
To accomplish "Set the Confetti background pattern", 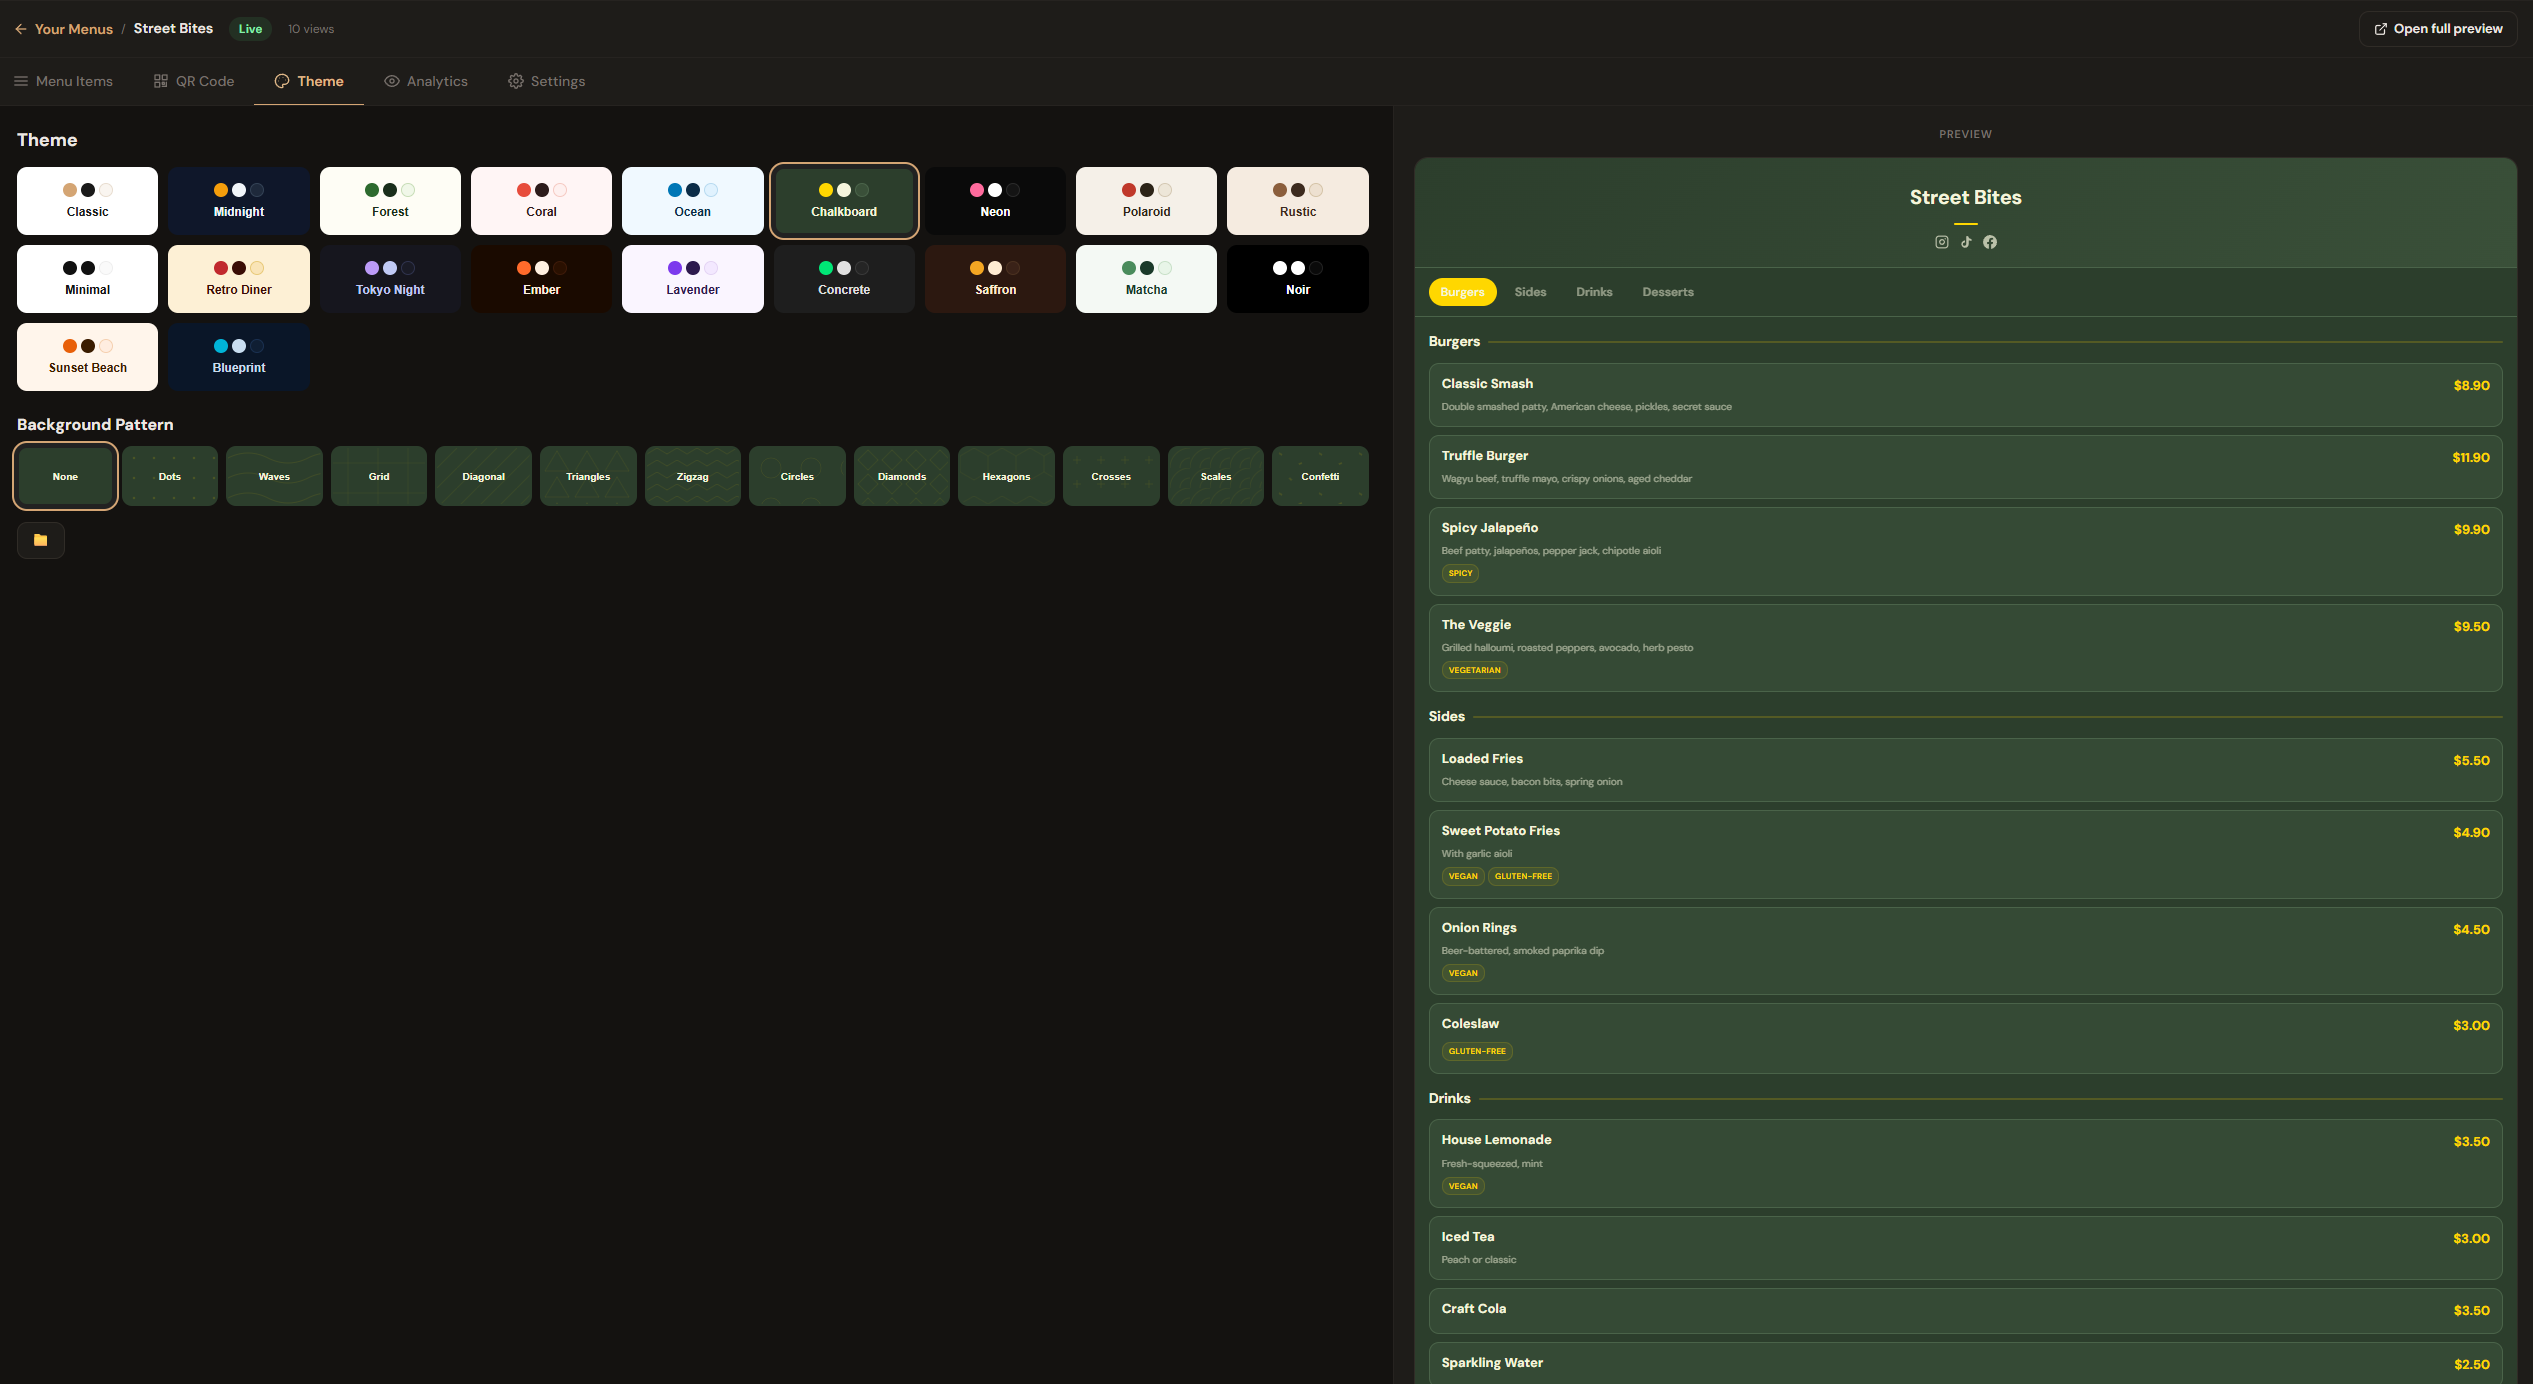I will tap(1320, 476).
